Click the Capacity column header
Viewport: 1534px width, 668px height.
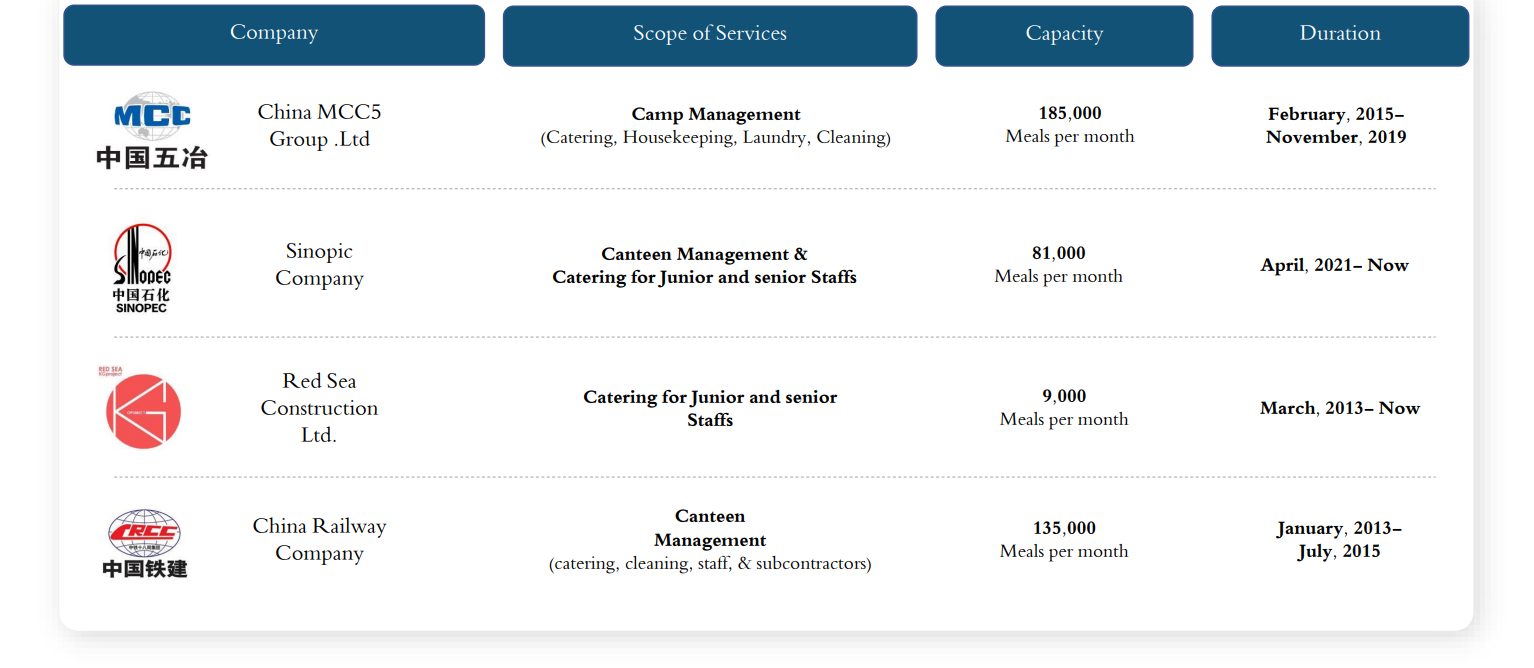click(x=1064, y=36)
